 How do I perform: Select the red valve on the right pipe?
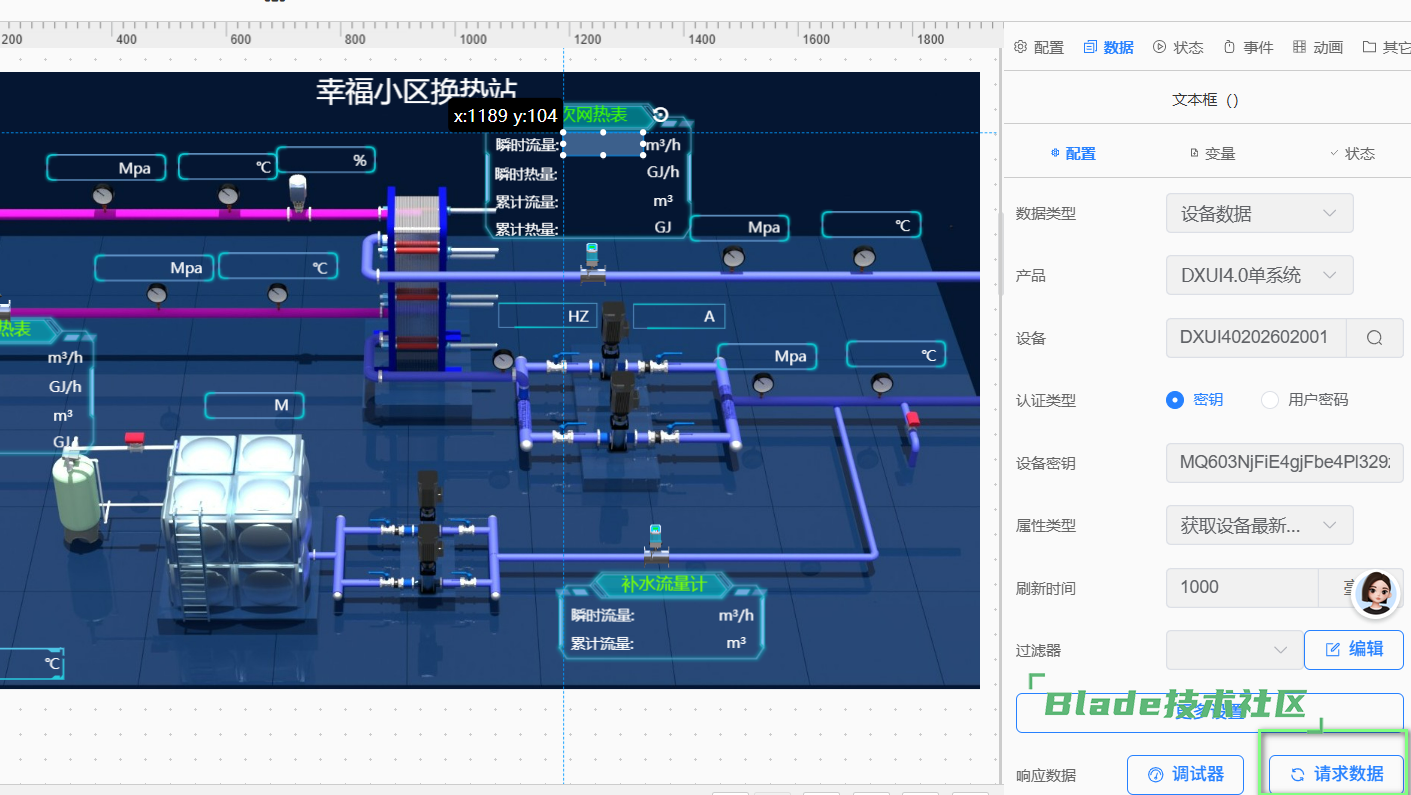coord(911,417)
